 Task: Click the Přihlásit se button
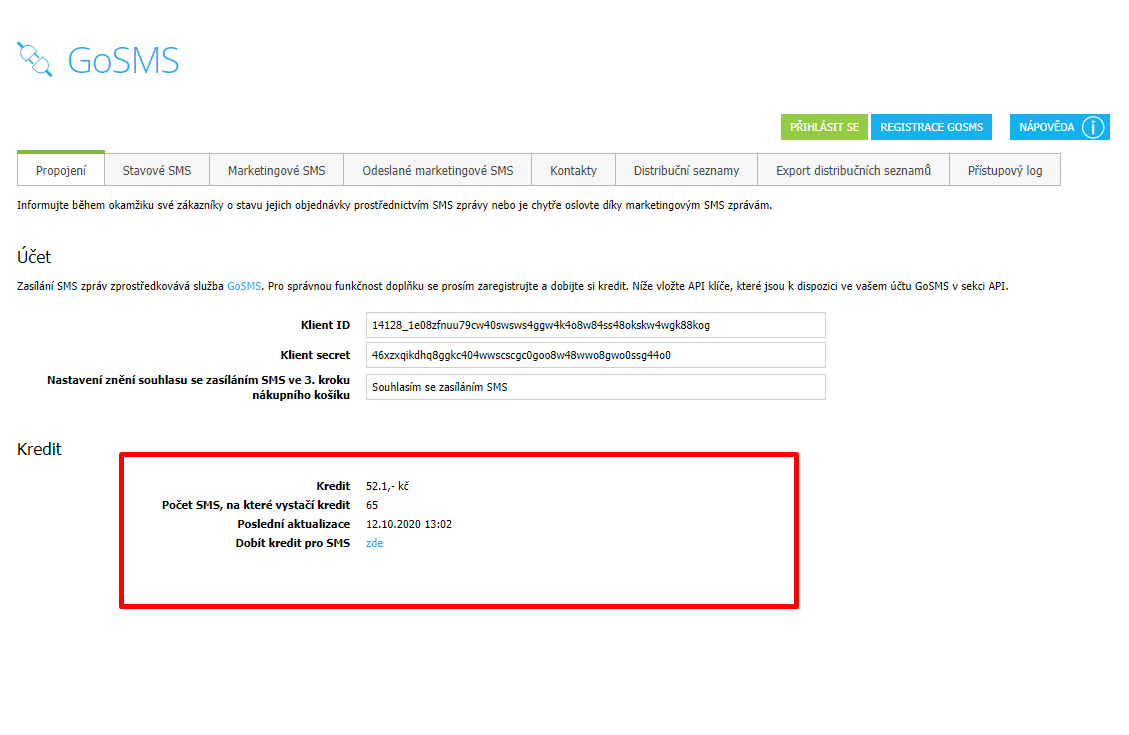point(824,127)
